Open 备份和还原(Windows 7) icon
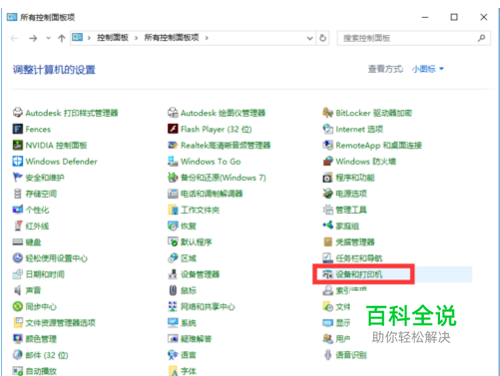The image size is (500, 376). click(173, 177)
